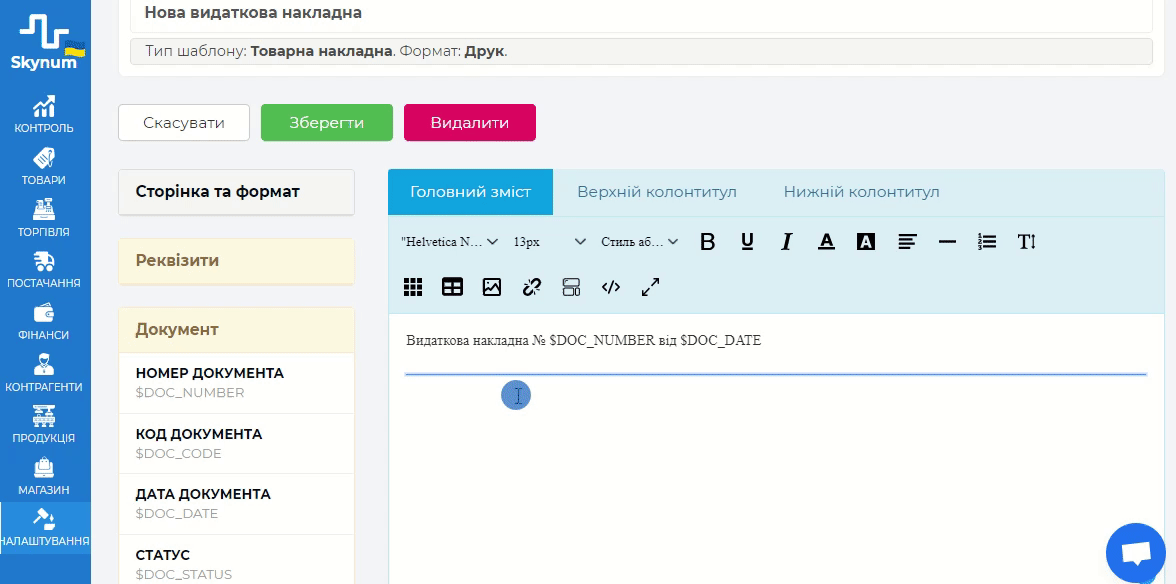Toggle italic text formatting
The image size is (1176, 584).
pos(787,241)
